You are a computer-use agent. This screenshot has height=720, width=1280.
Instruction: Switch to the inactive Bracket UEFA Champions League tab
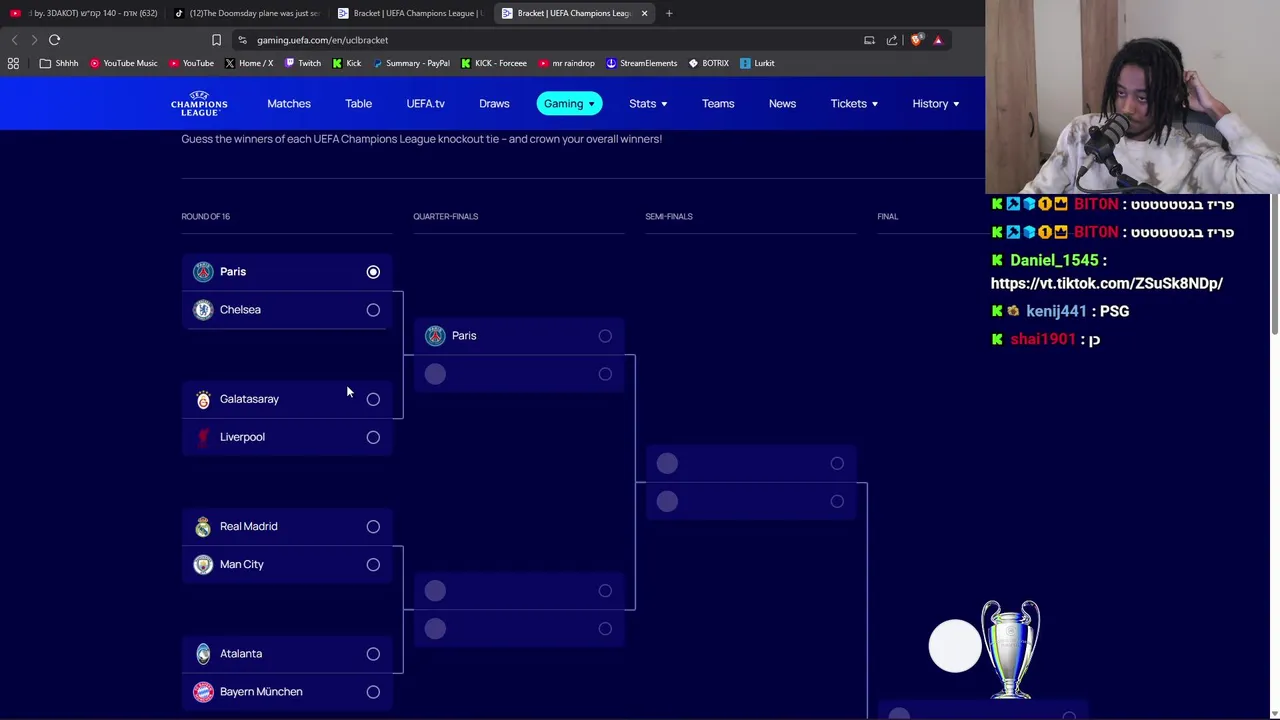[410, 13]
